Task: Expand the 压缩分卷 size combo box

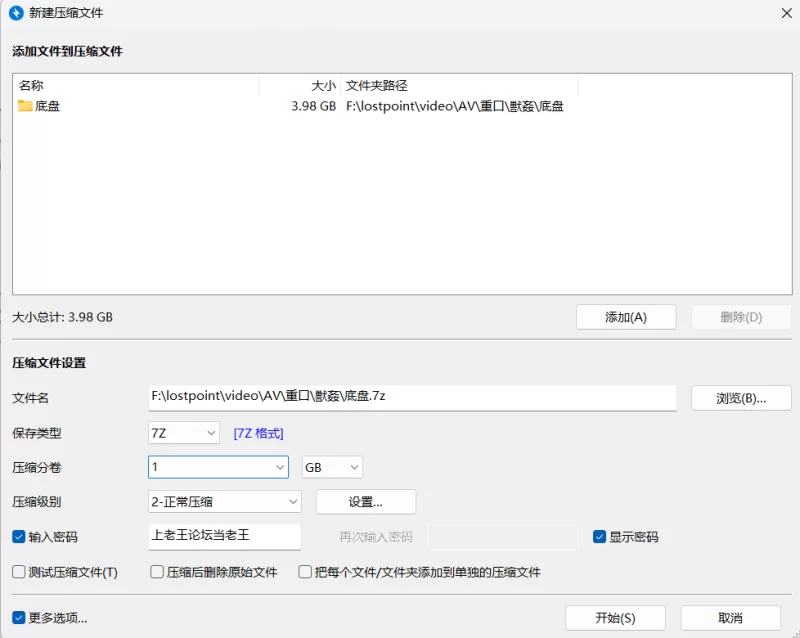Action: coord(218,467)
